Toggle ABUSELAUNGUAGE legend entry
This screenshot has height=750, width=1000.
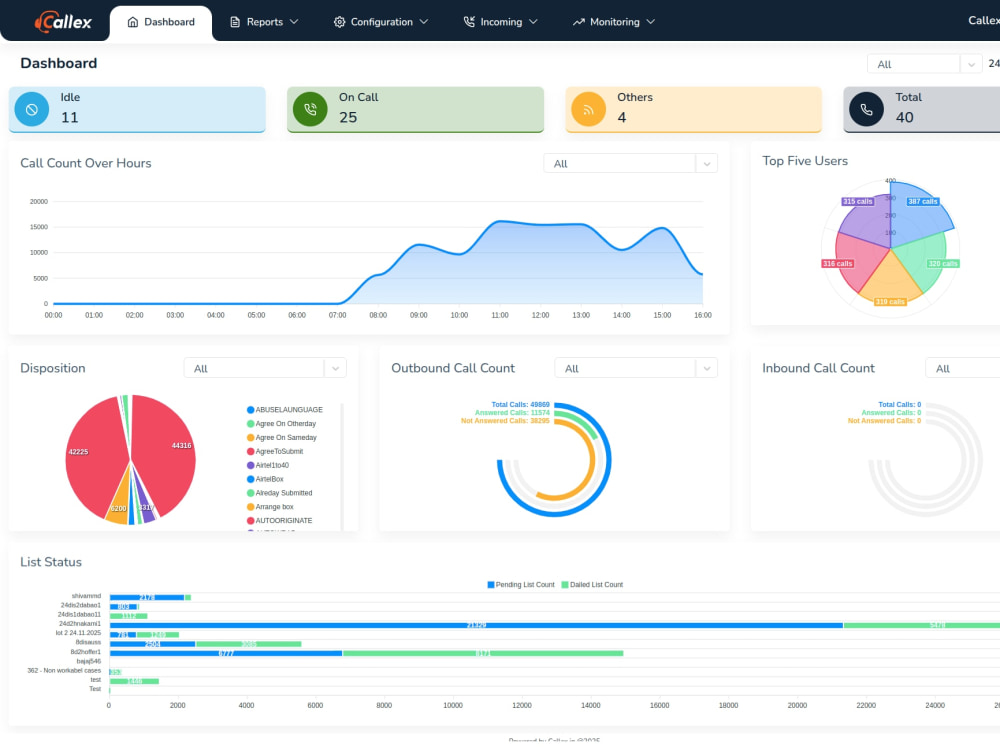point(284,409)
